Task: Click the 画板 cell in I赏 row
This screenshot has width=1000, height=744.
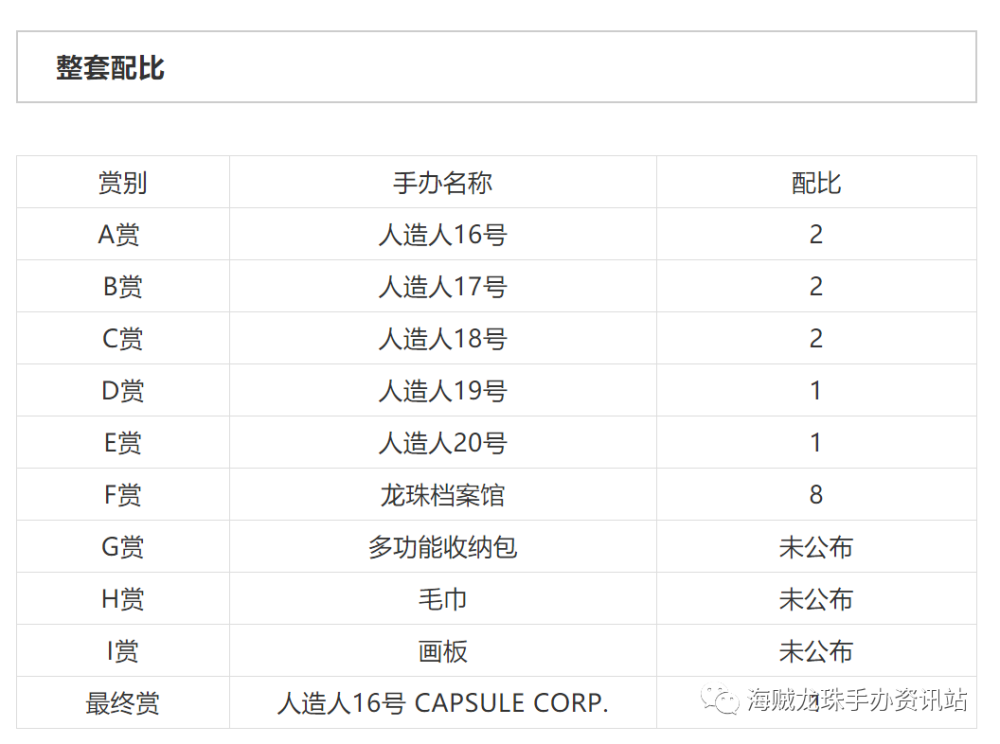Action: click(x=442, y=651)
